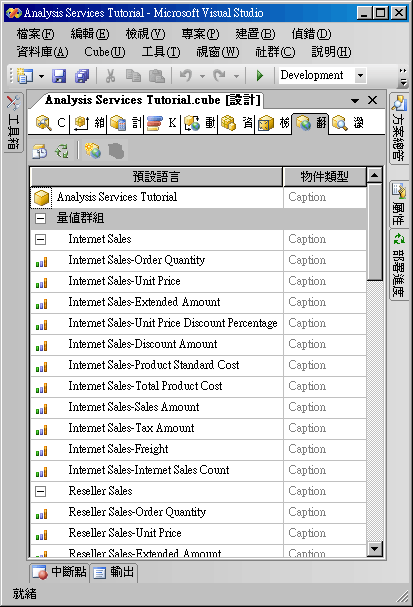This screenshot has height=607, width=413.
Task: Click the 物件類型 column header
Action: [x=324, y=177]
